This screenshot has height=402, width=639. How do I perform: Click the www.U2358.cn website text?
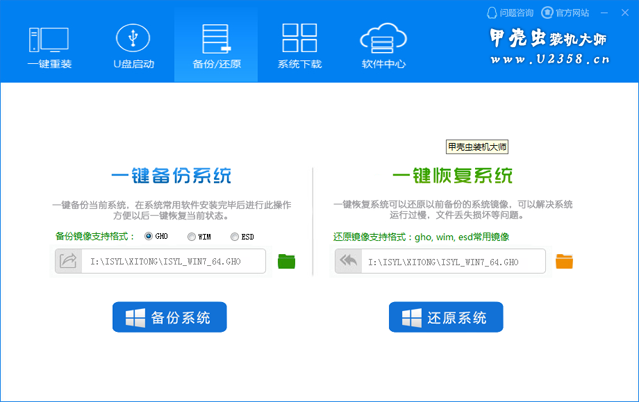click(550, 60)
